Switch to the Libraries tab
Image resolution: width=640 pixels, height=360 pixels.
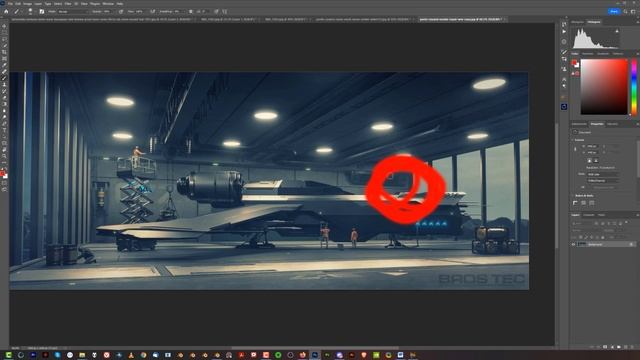(x=612, y=124)
